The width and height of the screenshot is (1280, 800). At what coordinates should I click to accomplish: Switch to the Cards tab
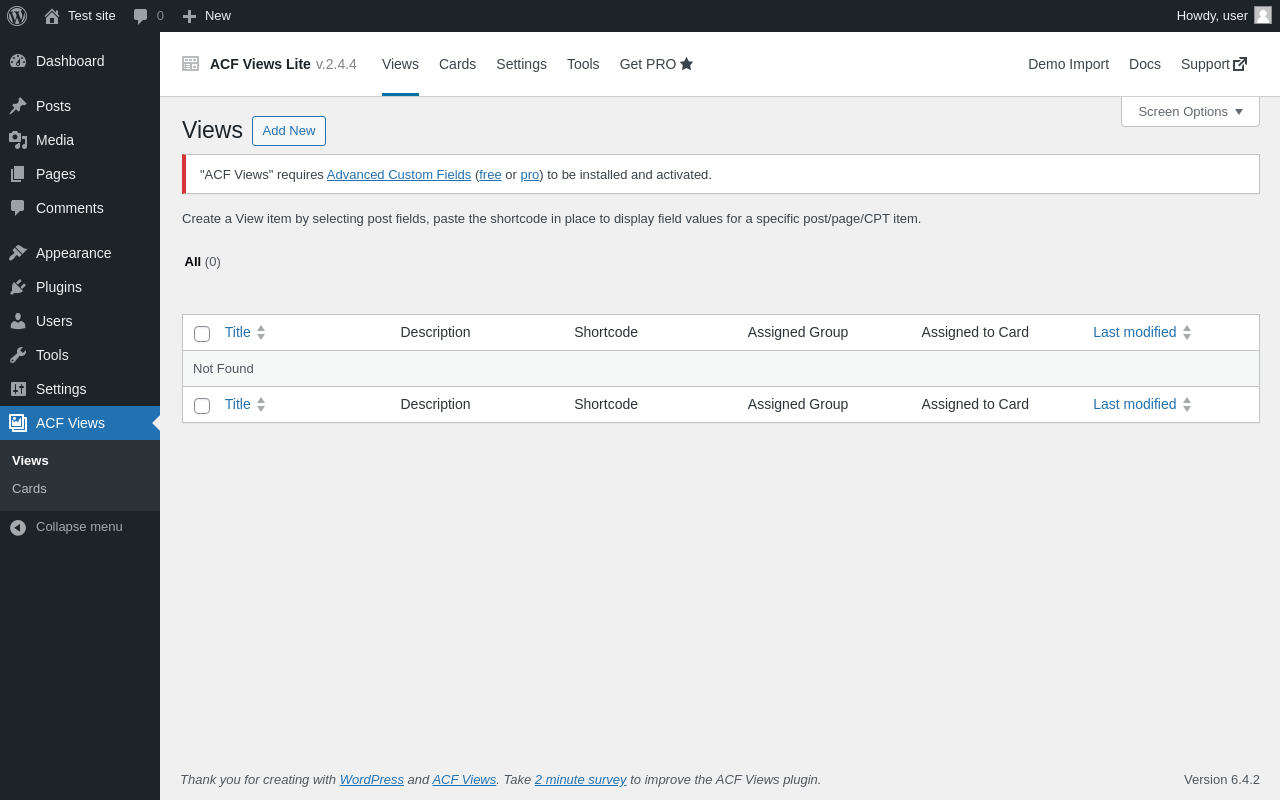pyautogui.click(x=457, y=64)
